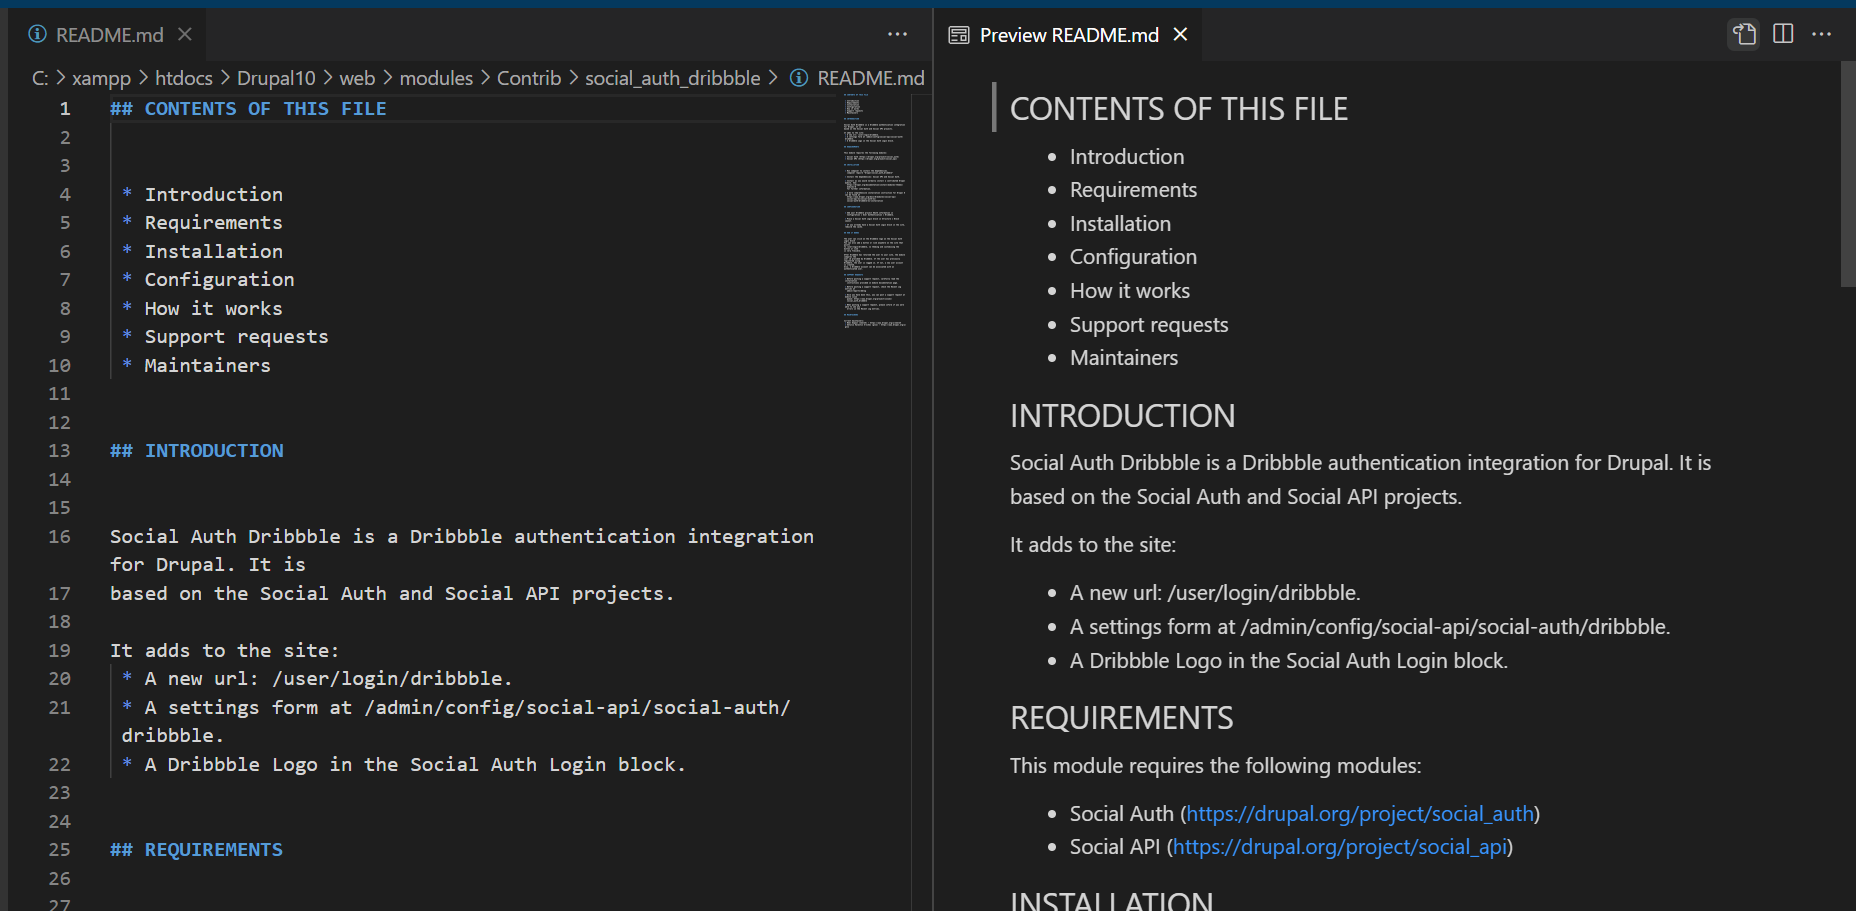Close the README.md tab
1856x911 pixels.
[184, 33]
